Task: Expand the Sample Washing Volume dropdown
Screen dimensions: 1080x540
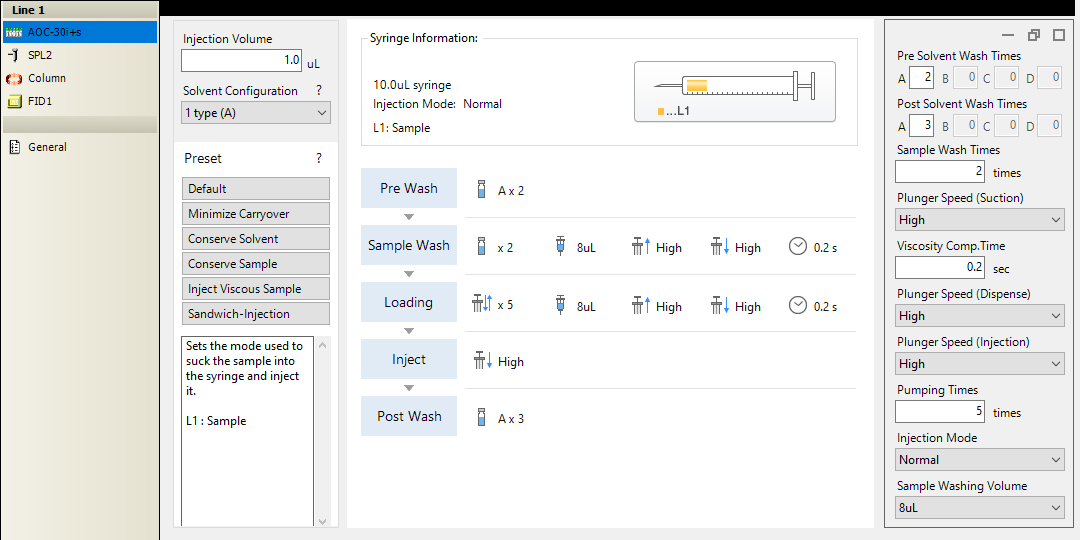Action: (x=979, y=508)
